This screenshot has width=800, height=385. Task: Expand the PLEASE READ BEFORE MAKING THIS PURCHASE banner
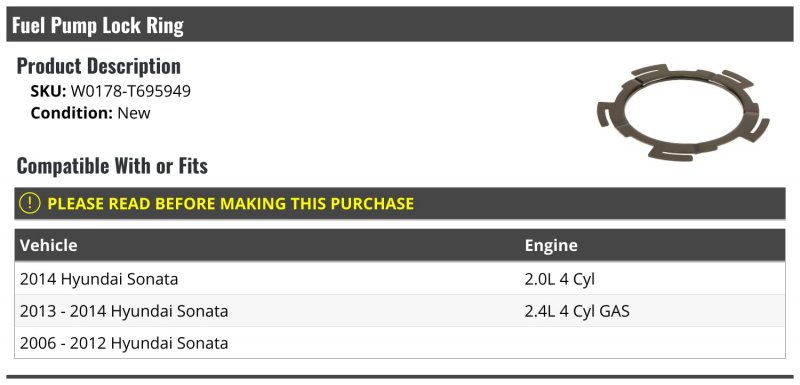(x=399, y=203)
